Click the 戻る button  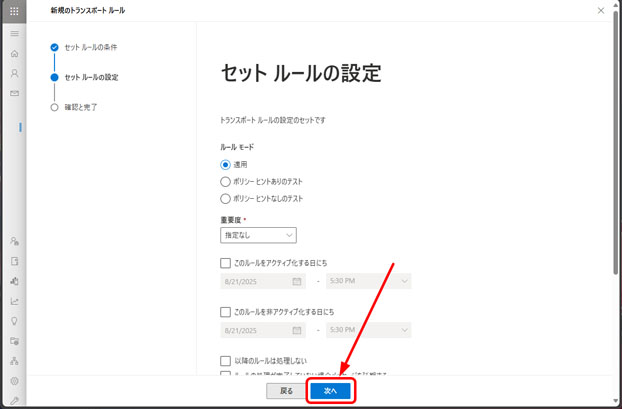286,391
